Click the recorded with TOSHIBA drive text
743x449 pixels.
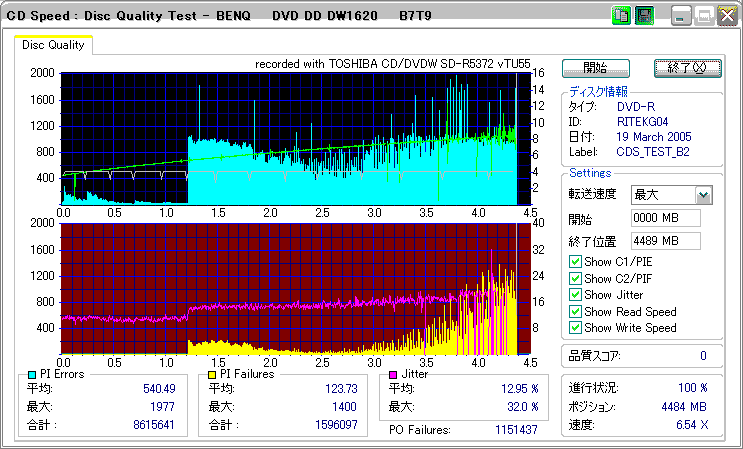coord(392,64)
